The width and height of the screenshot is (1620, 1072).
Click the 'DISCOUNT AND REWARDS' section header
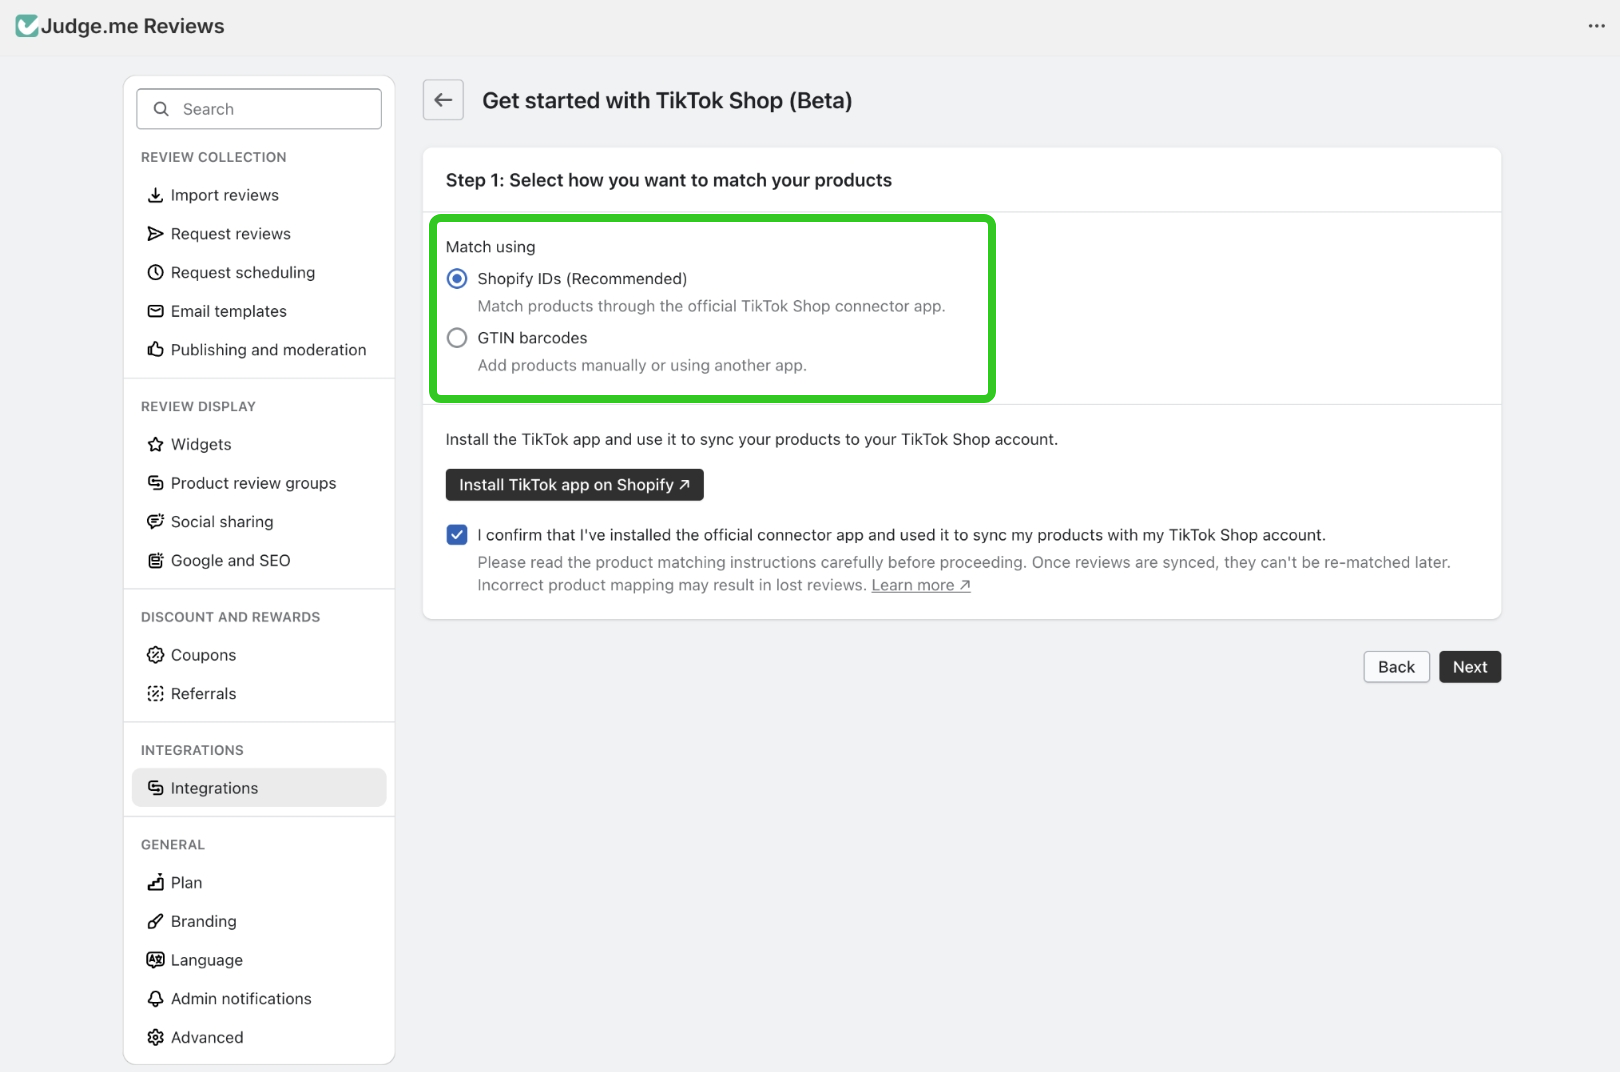click(231, 617)
